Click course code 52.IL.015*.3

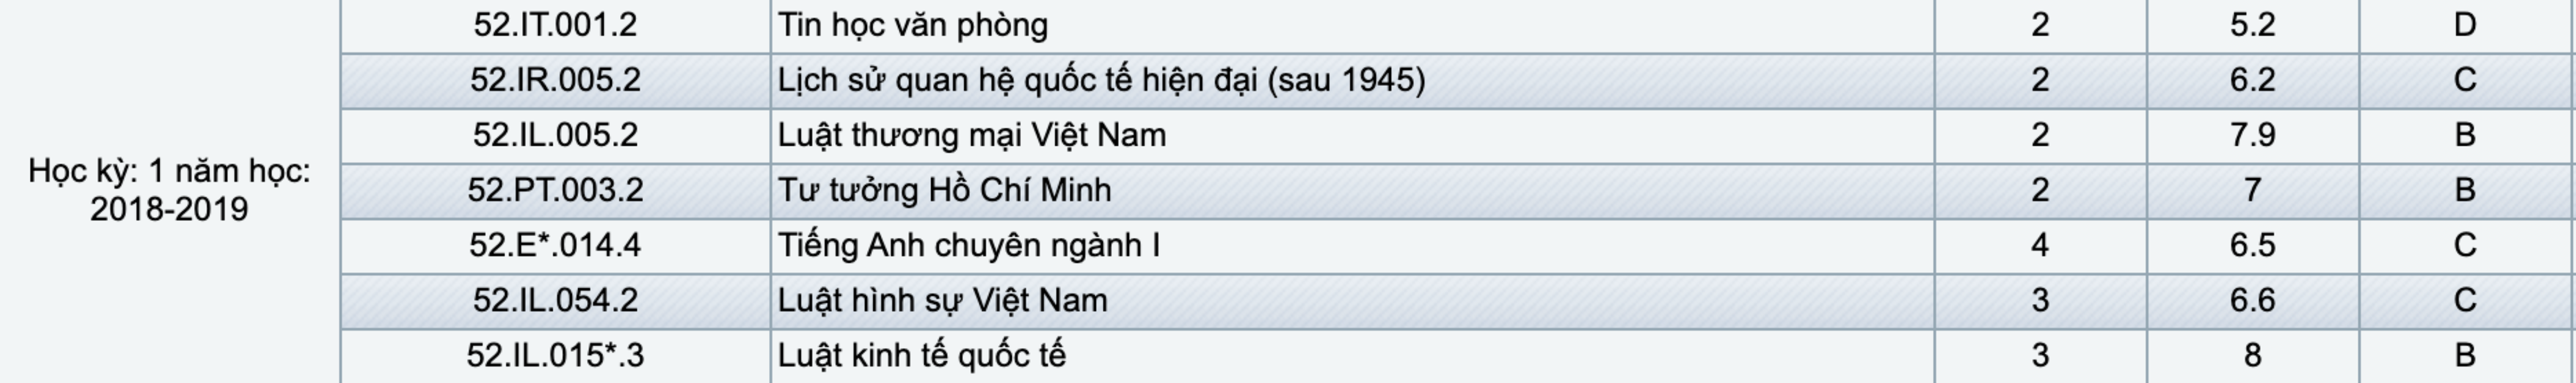[555, 355]
